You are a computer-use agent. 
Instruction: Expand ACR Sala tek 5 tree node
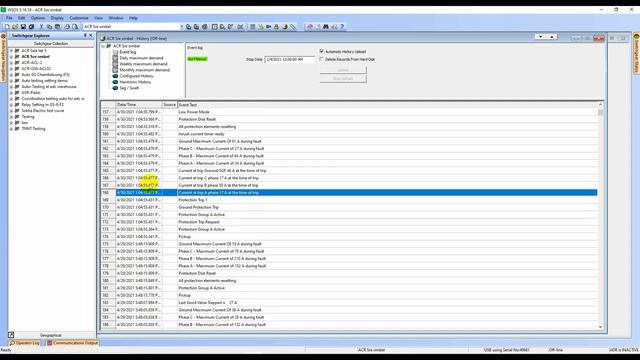coord(11,51)
